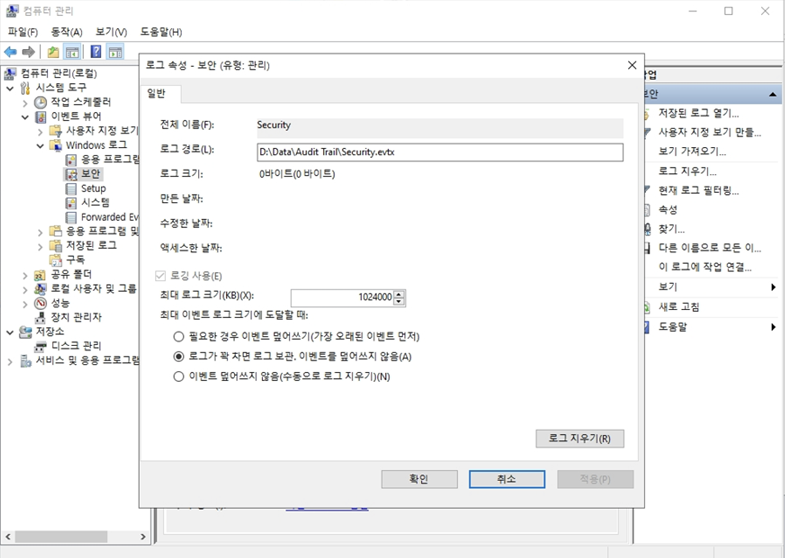Select the 이벤트 뷰어 icon

click(41, 117)
